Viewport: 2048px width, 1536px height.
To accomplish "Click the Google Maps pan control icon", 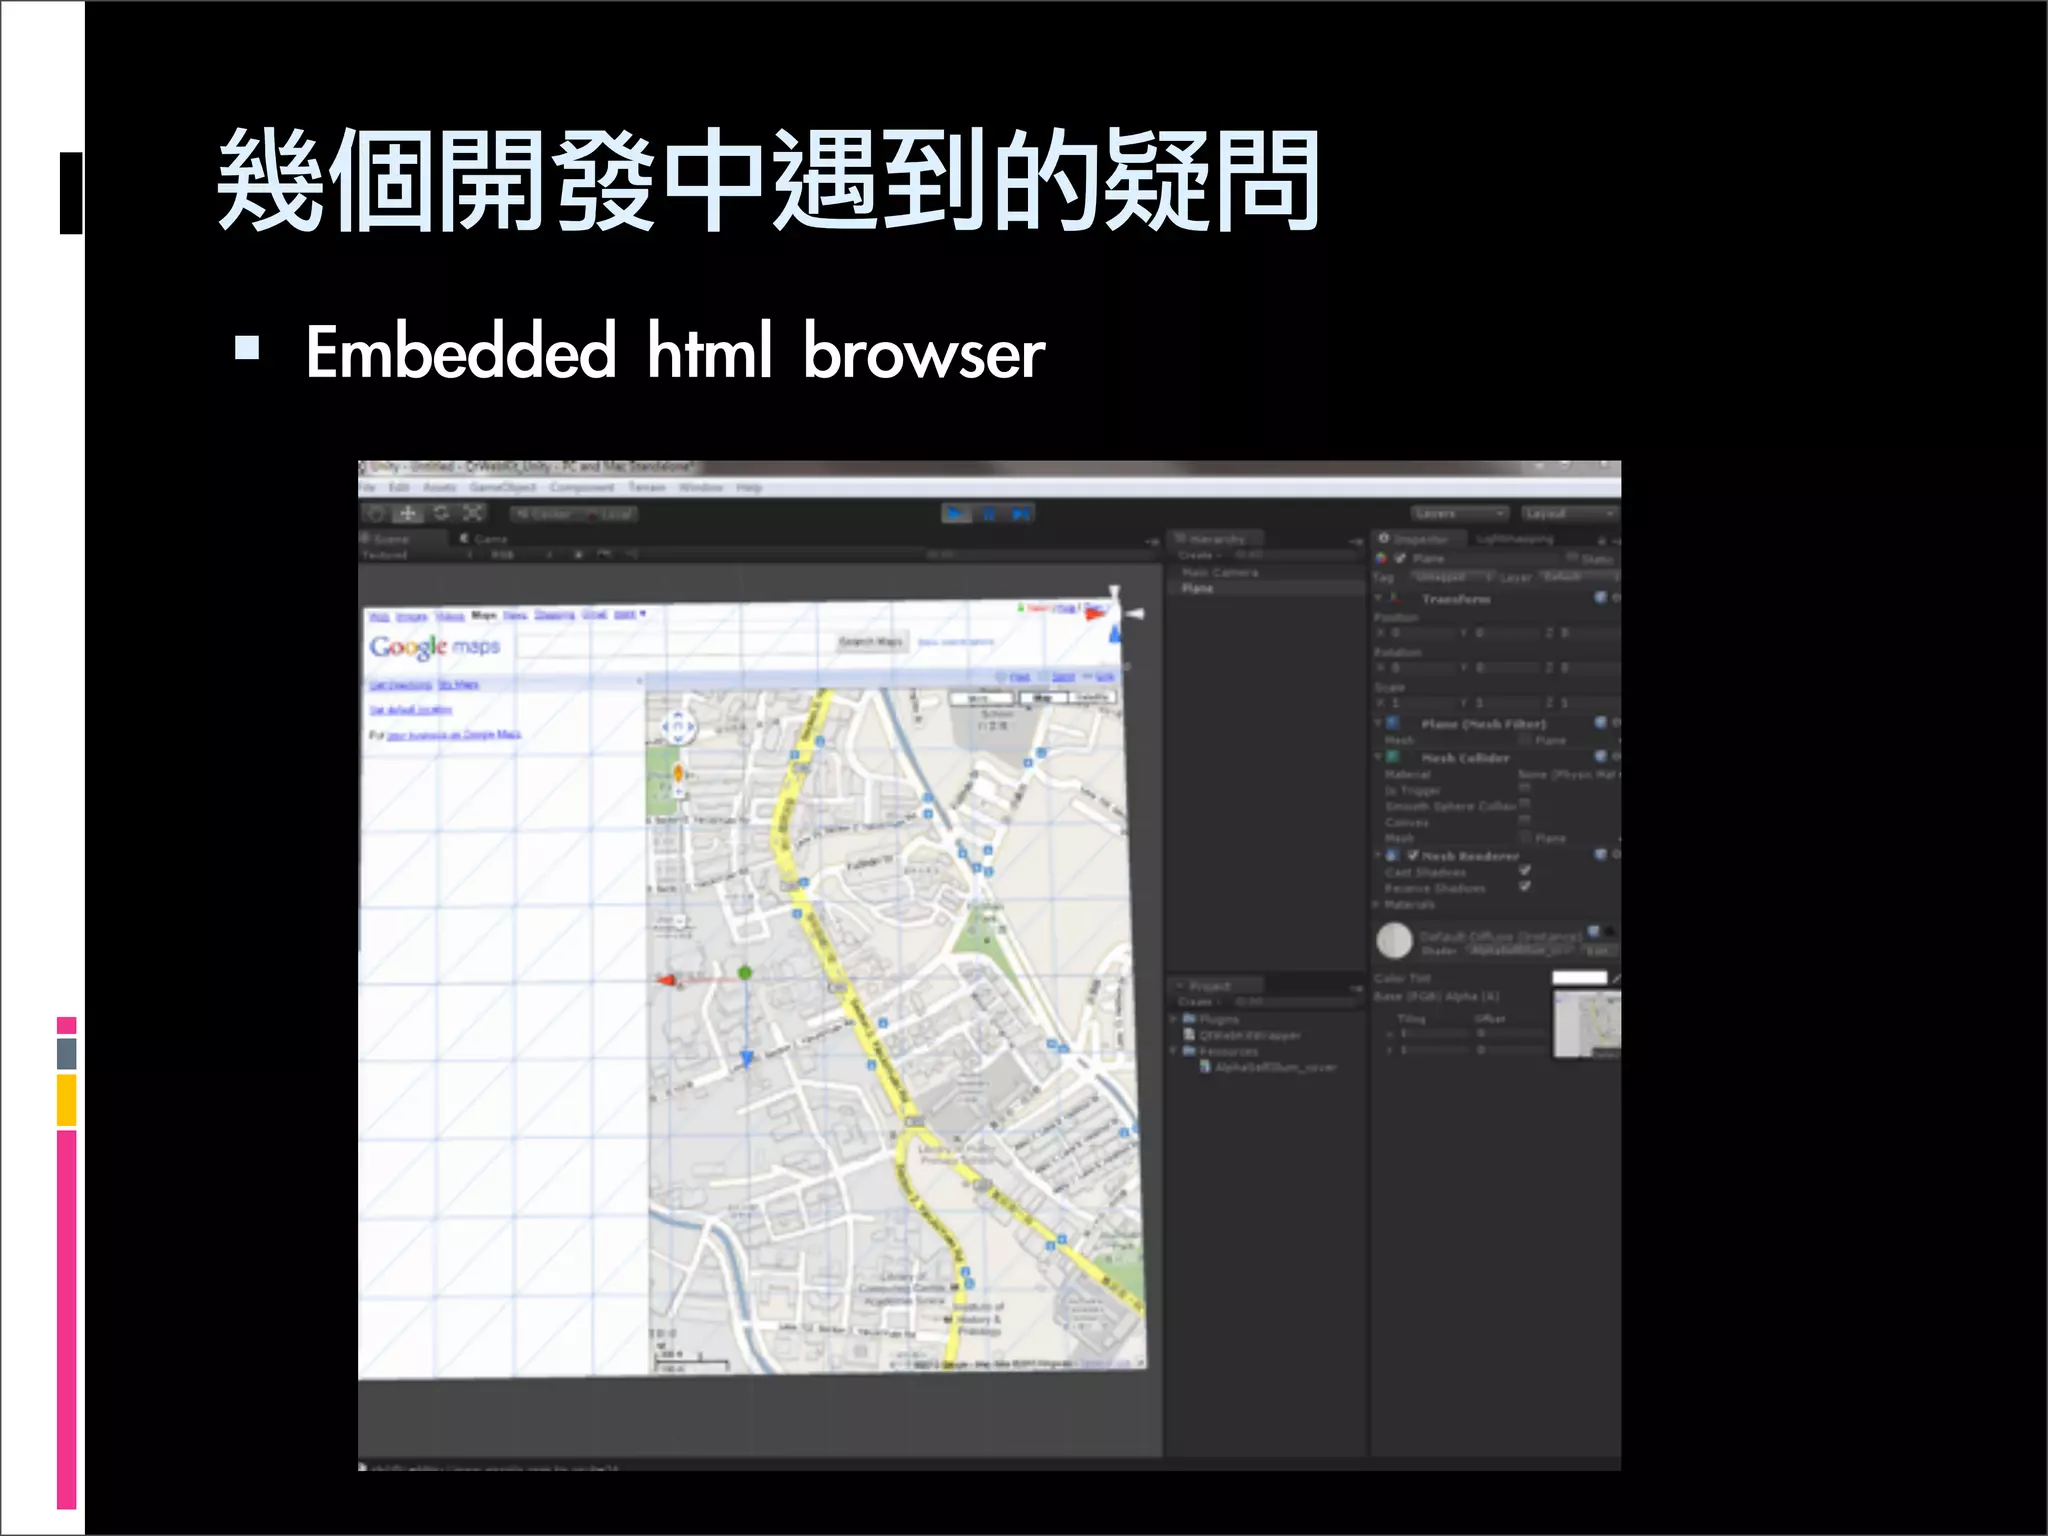I will point(677,727).
